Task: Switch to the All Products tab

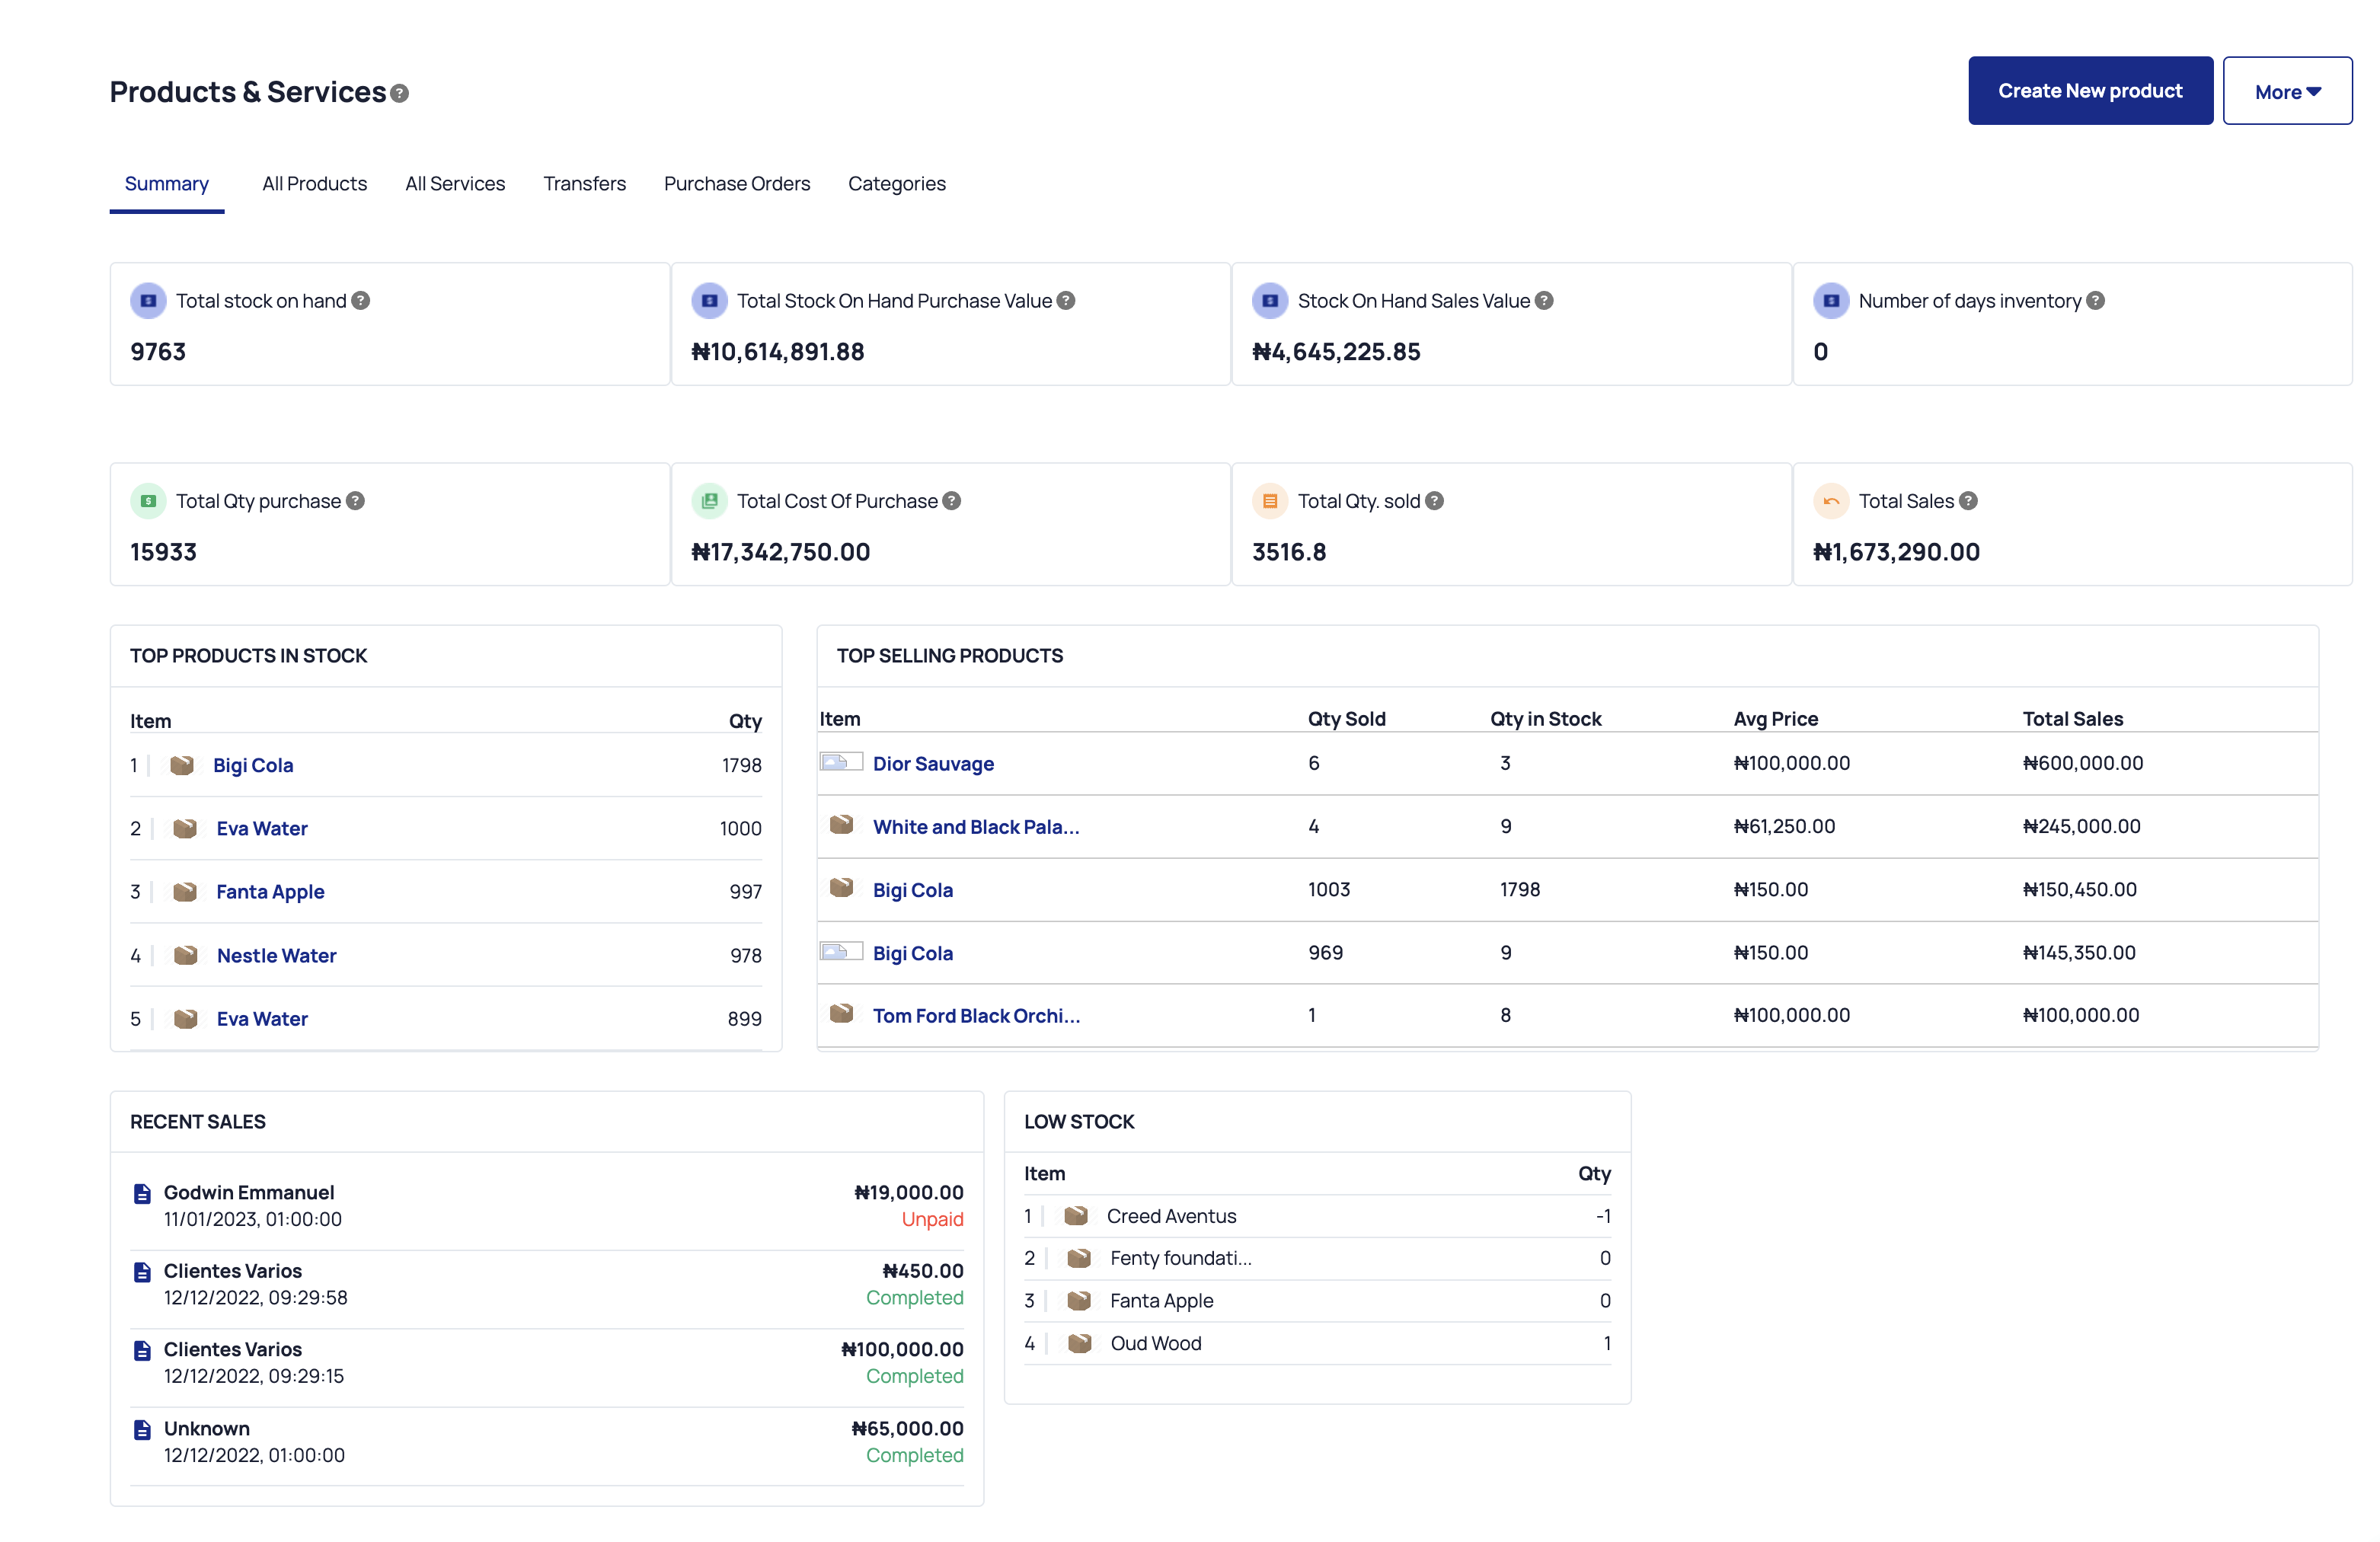Action: pos(314,184)
